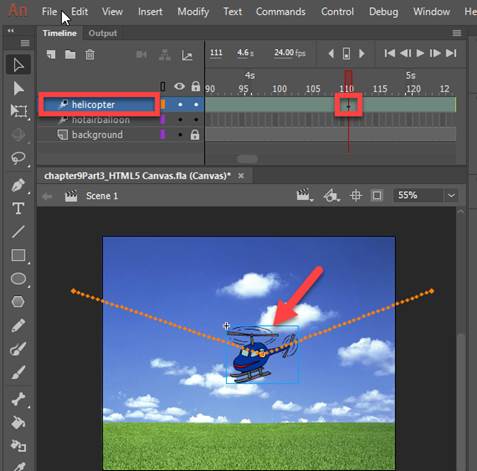Select the Rectangle tool
The width and height of the screenshot is (477, 471).
pyautogui.click(x=18, y=255)
